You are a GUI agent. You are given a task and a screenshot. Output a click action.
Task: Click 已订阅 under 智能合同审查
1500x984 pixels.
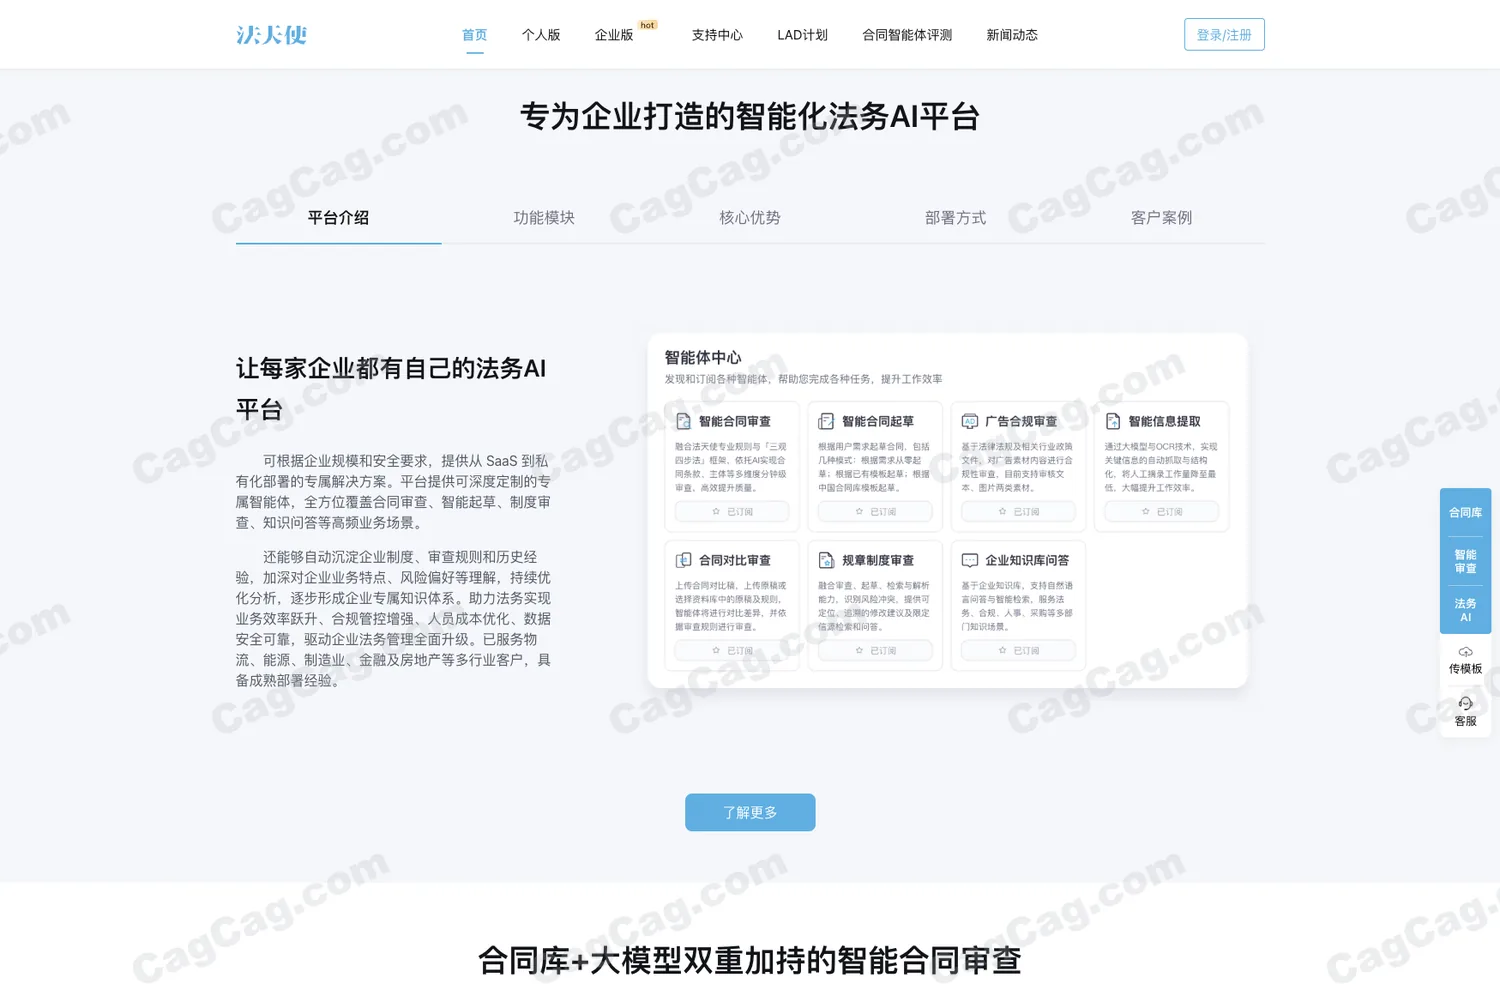click(732, 512)
